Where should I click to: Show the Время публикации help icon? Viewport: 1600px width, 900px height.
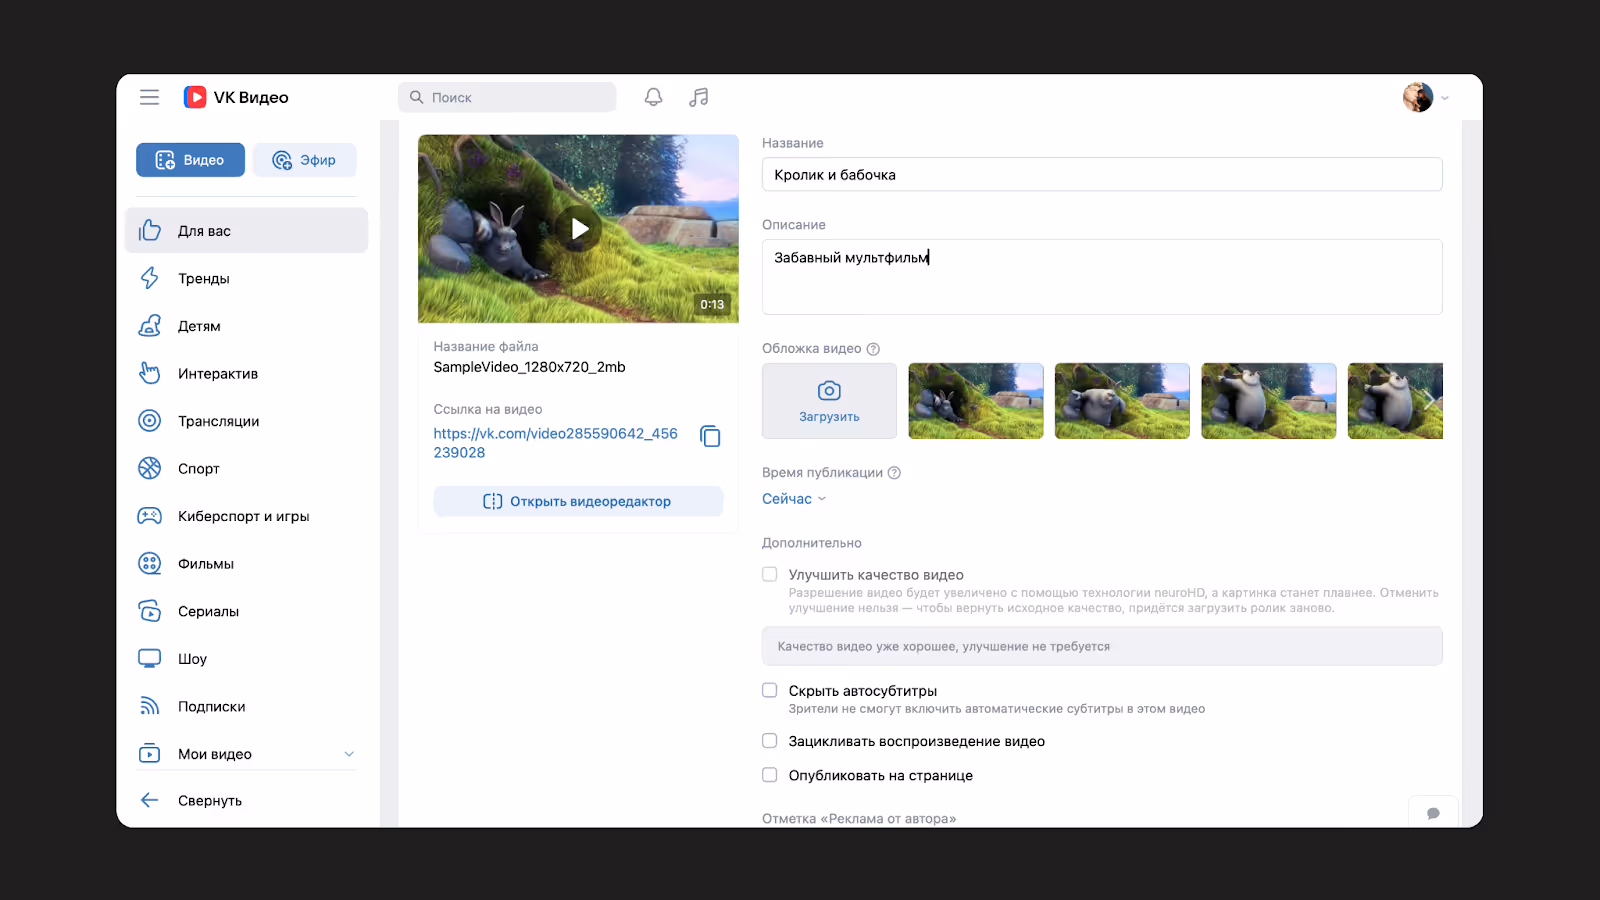pos(894,473)
